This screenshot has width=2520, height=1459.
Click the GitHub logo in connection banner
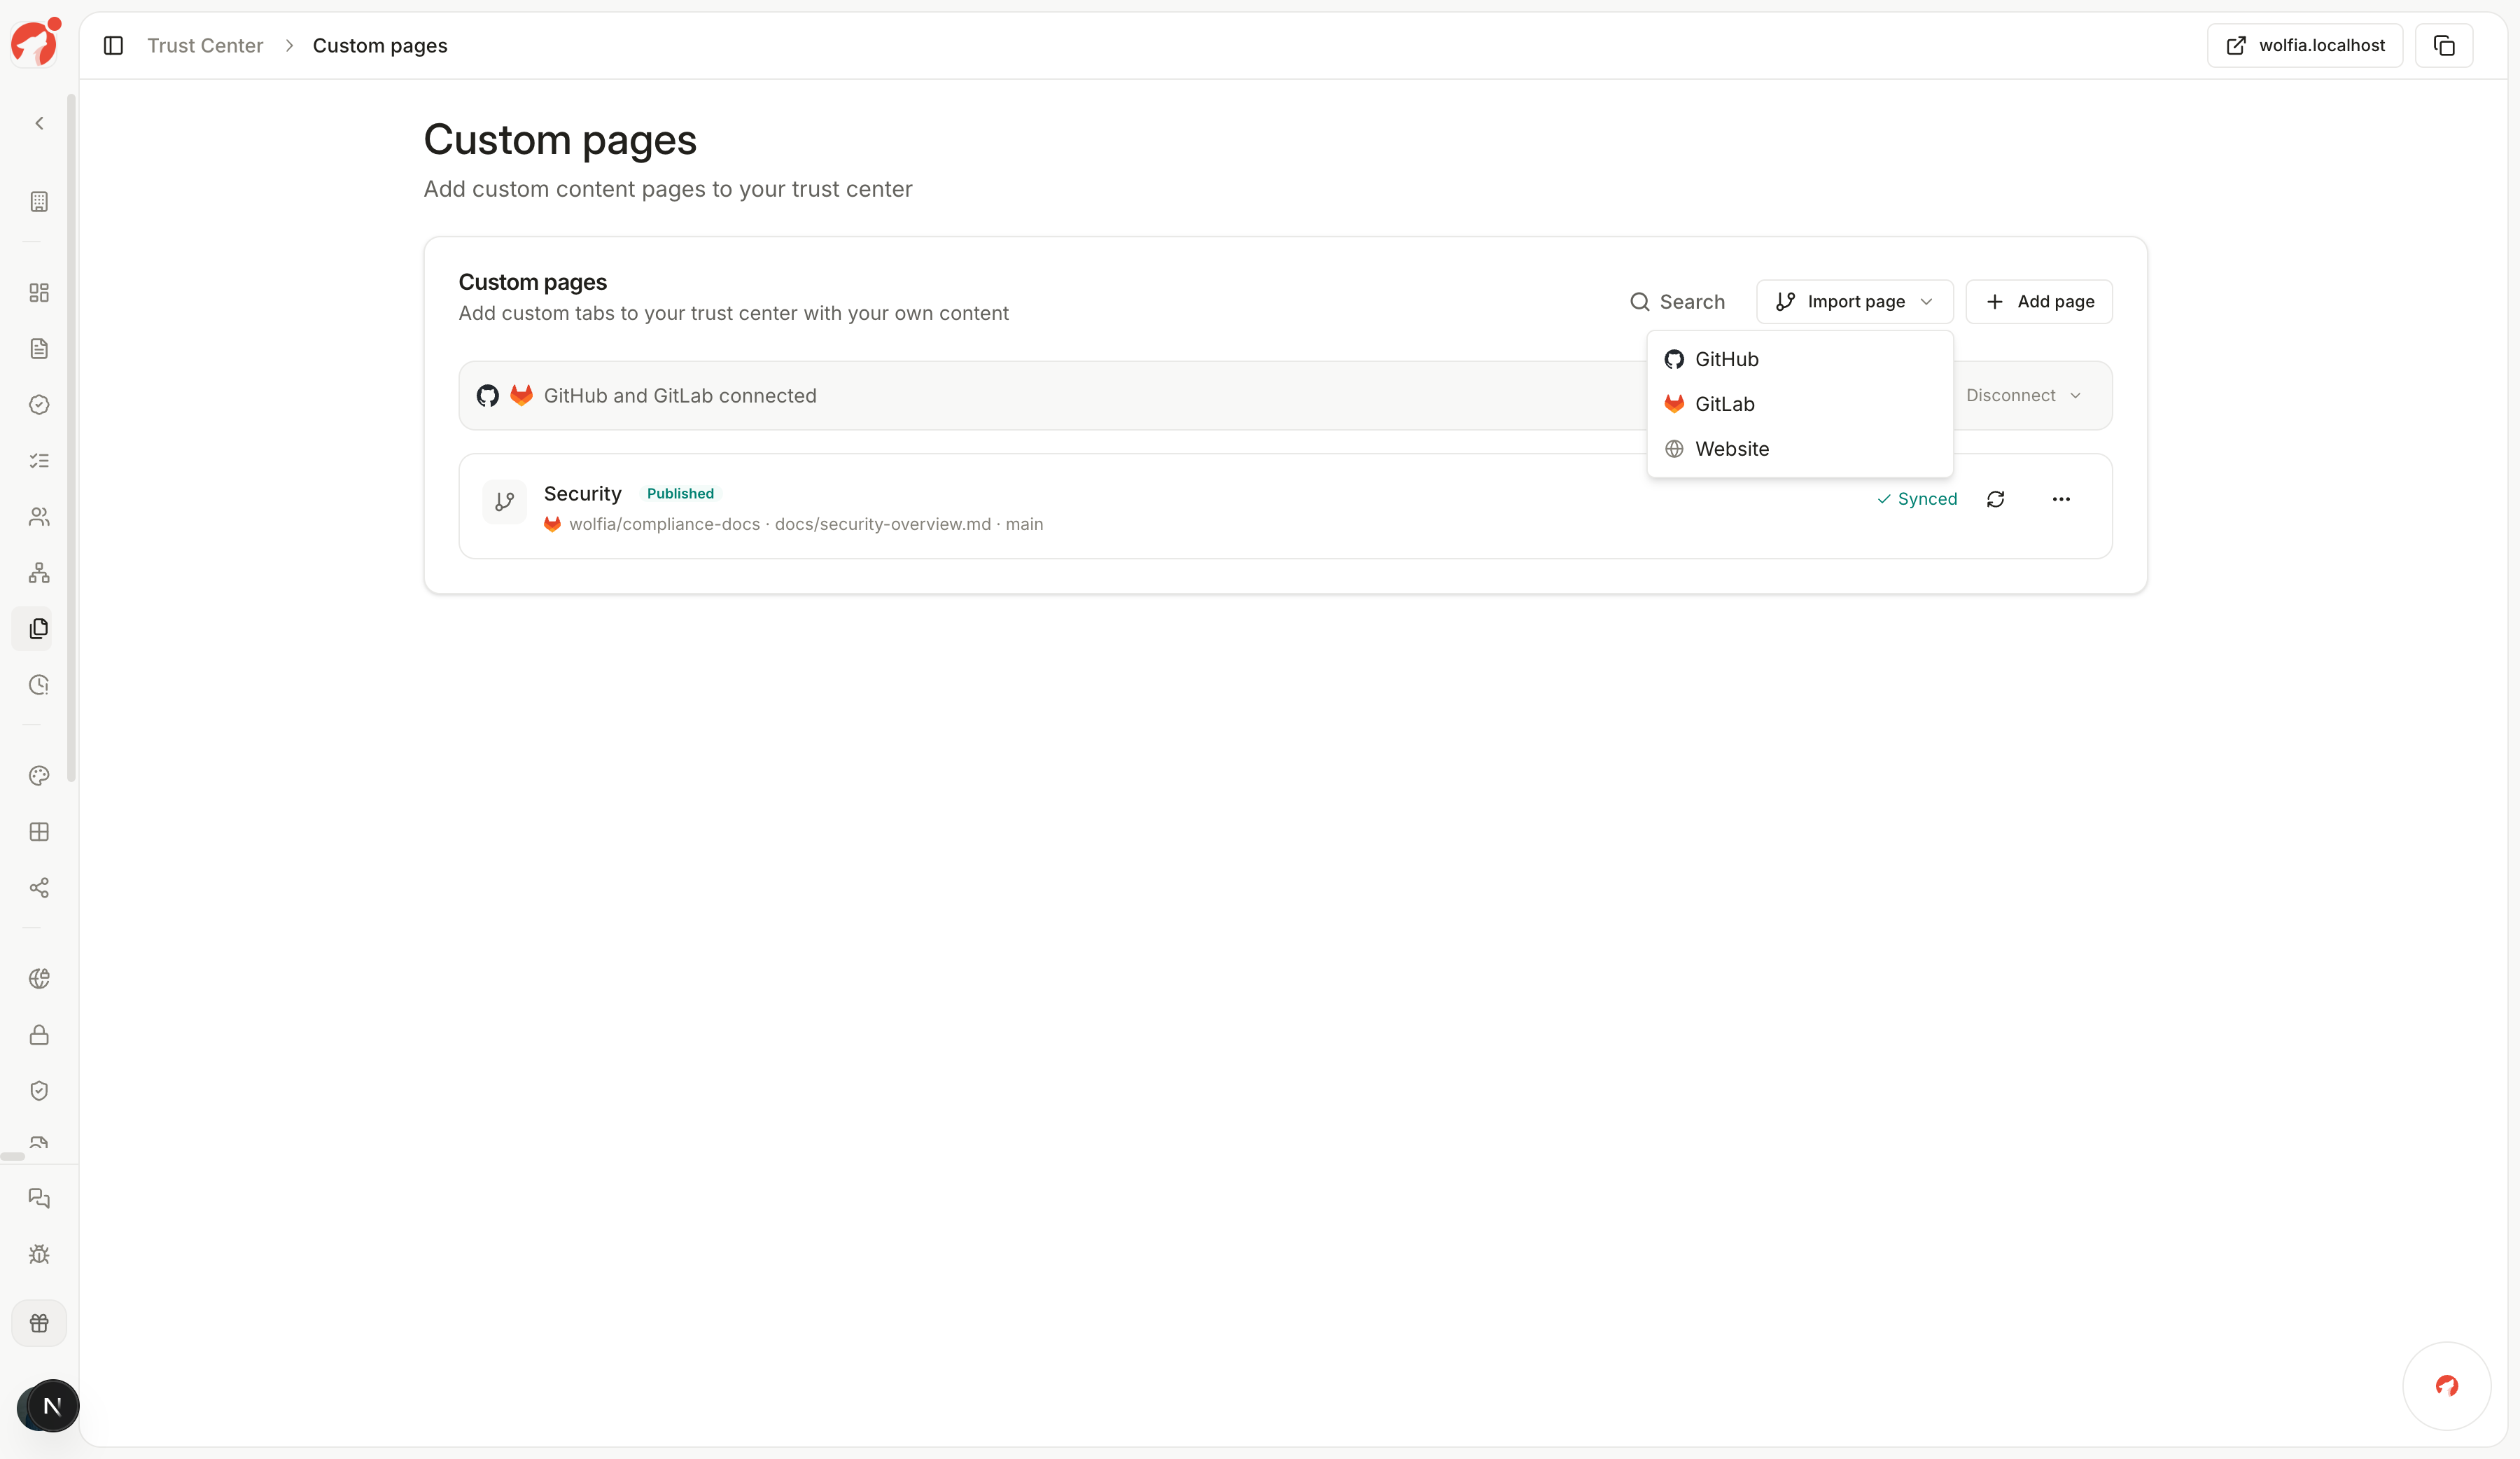point(487,396)
